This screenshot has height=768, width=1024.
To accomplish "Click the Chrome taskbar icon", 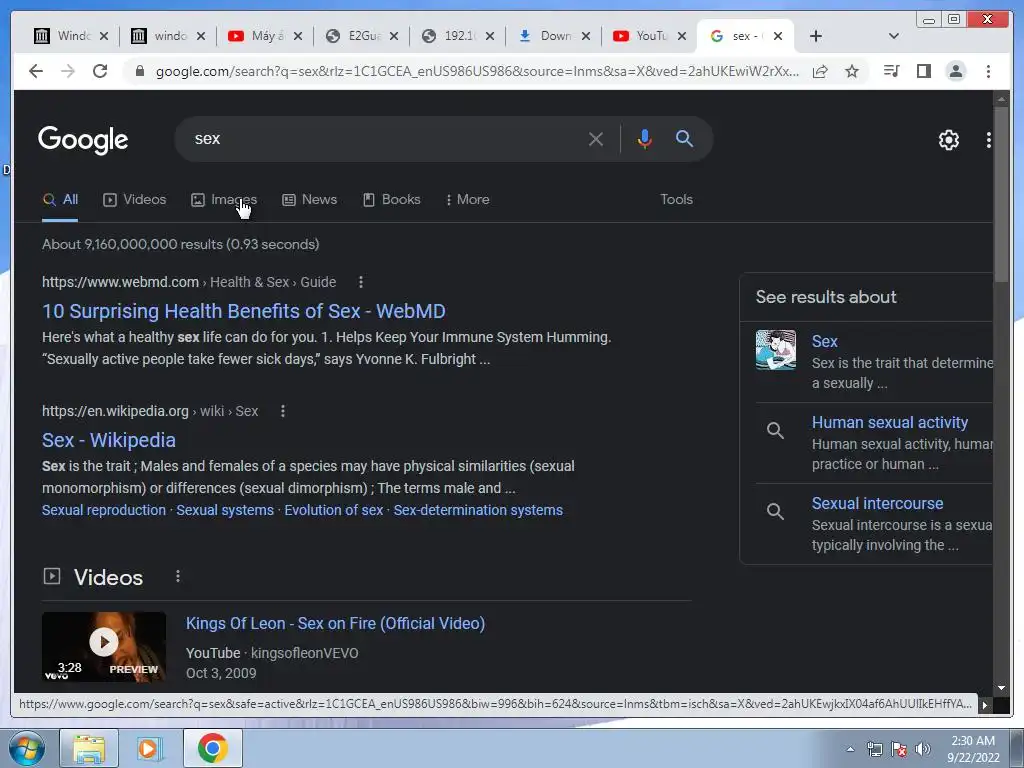I will (x=212, y=748).
